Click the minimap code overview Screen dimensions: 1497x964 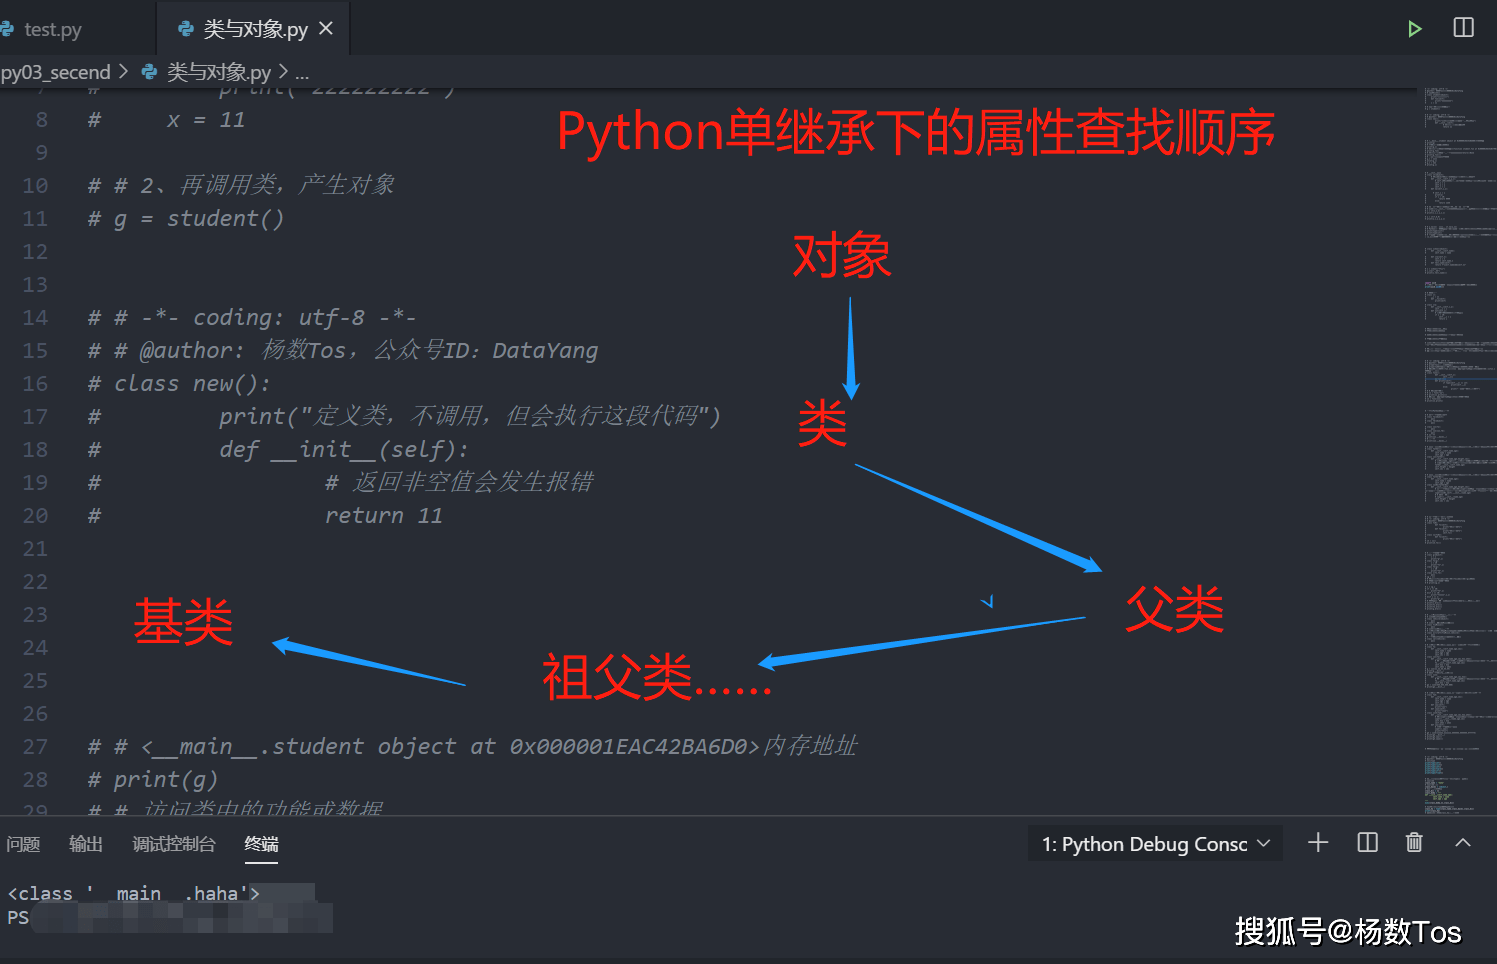[1458, 400]
